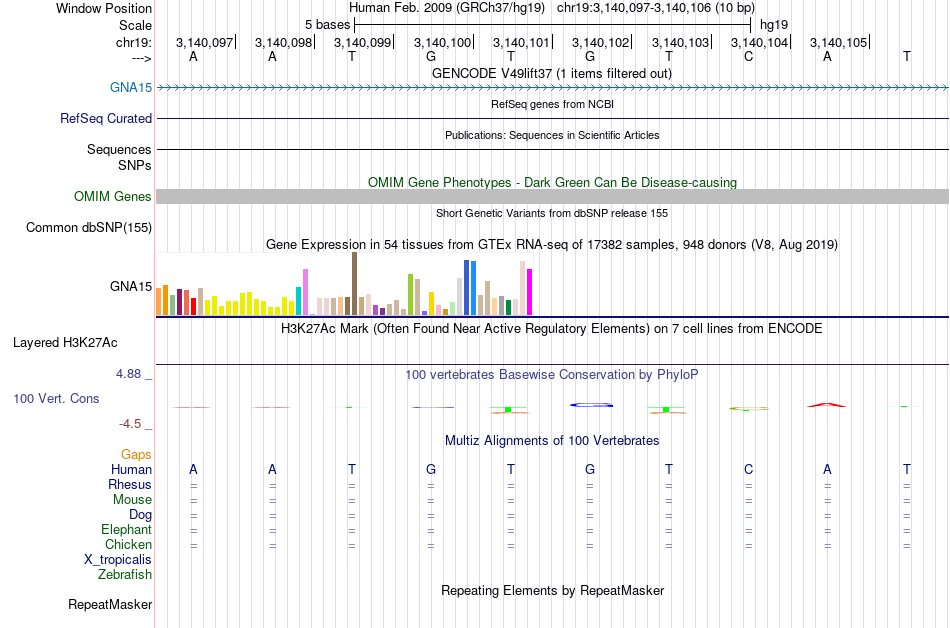Click the Zebrafish species label
The image size is (950, 628).
(125, 574)
